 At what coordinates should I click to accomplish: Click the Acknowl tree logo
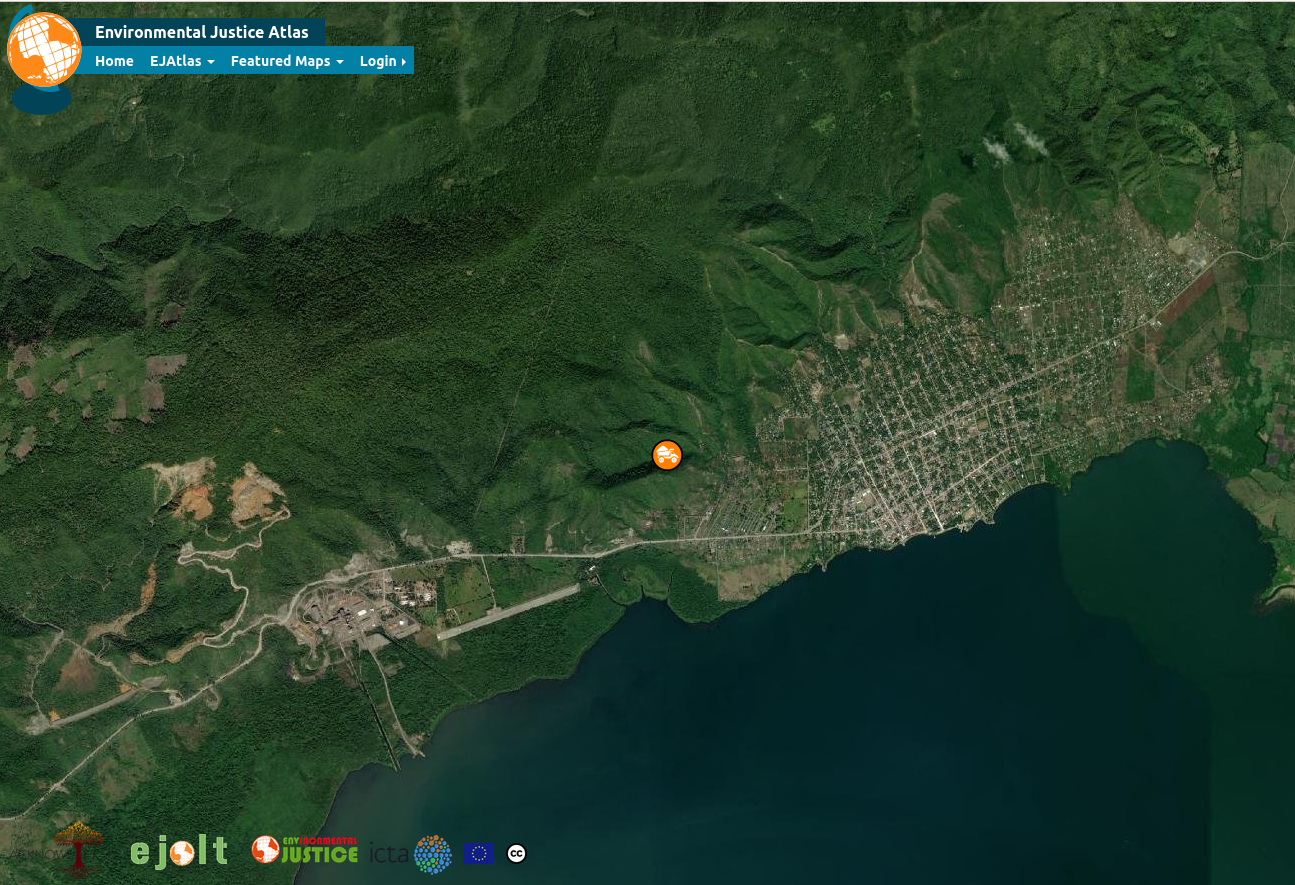pyautogui.click(x=77, y=849)
